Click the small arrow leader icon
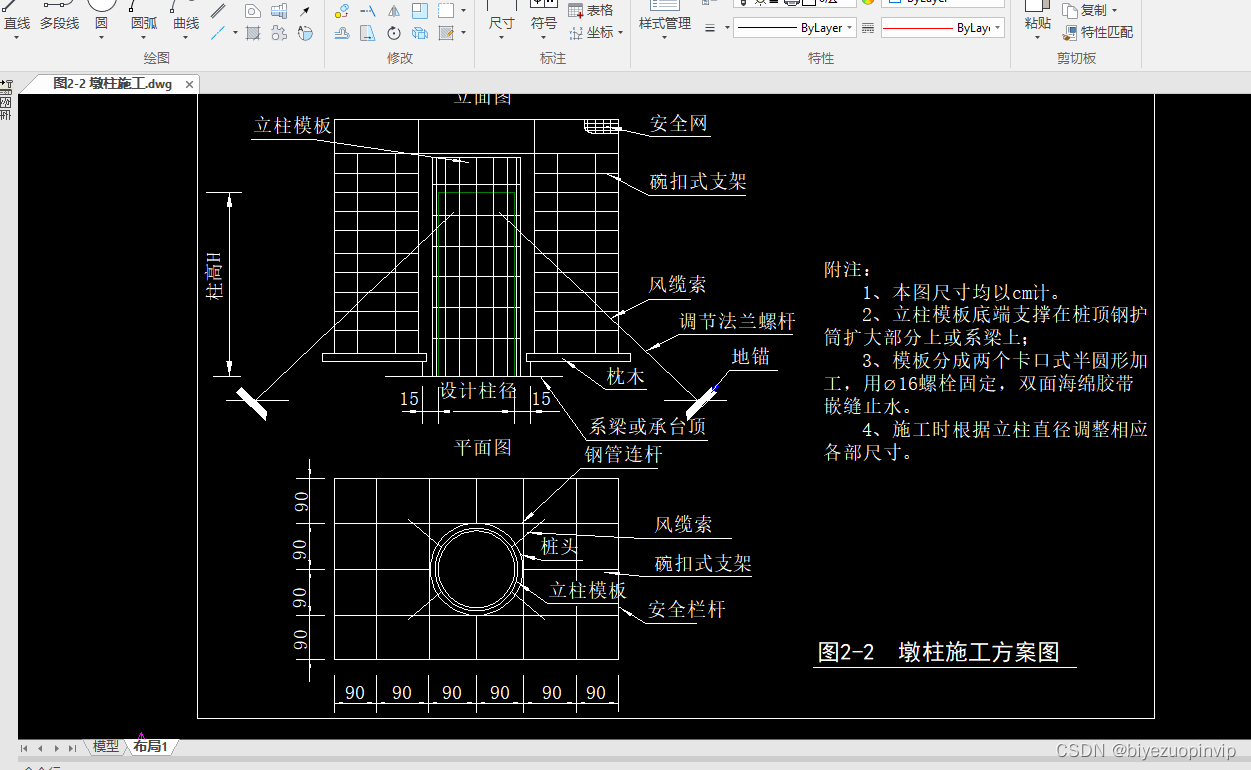1251x770 pixels. coord(305,11)
